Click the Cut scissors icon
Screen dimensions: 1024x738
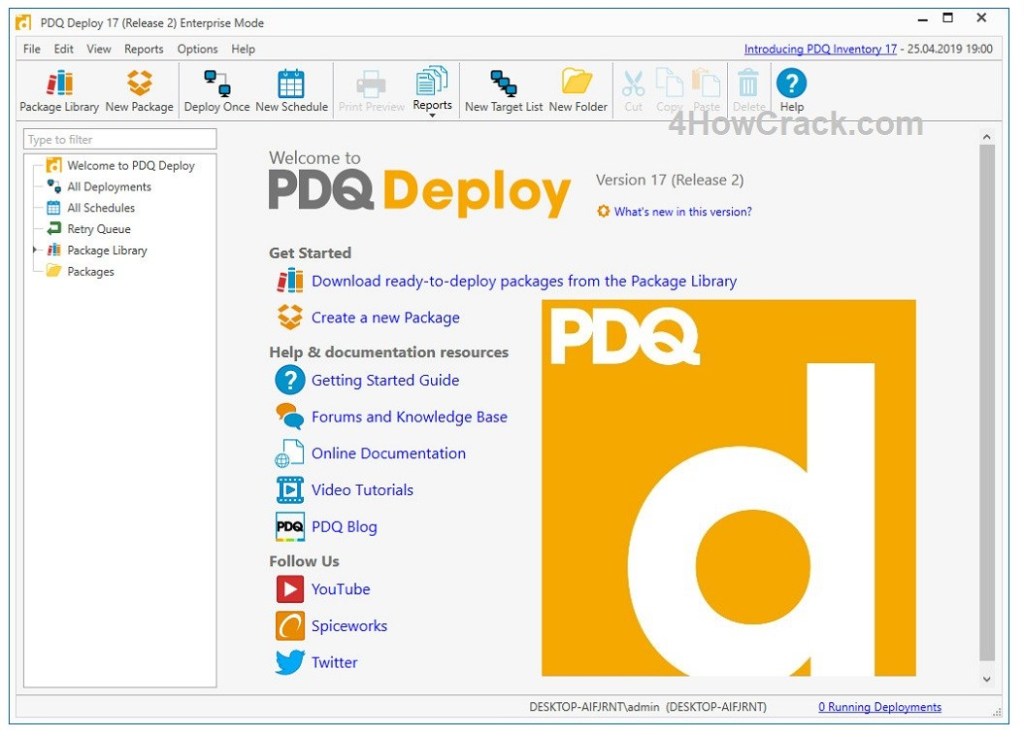633,91
